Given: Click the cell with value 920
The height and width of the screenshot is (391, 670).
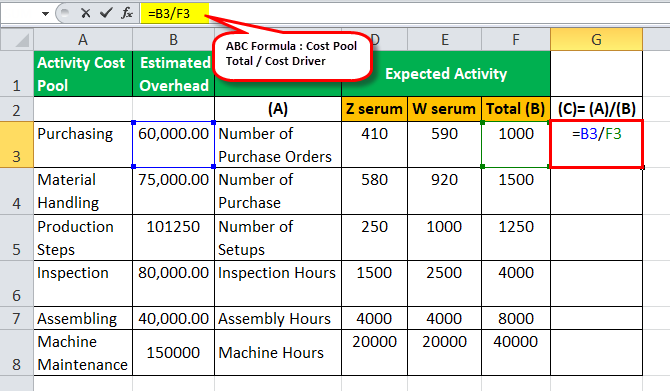Looking at the screenshot, I should 444,191.
